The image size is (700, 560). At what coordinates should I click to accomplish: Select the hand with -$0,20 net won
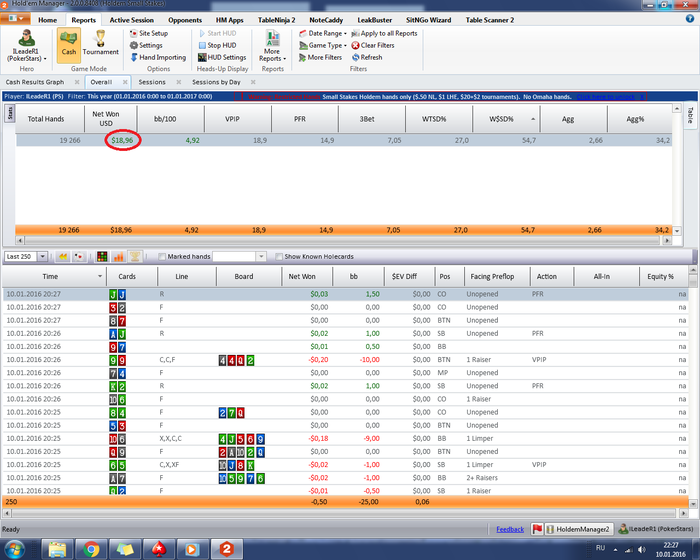point(346,360)
